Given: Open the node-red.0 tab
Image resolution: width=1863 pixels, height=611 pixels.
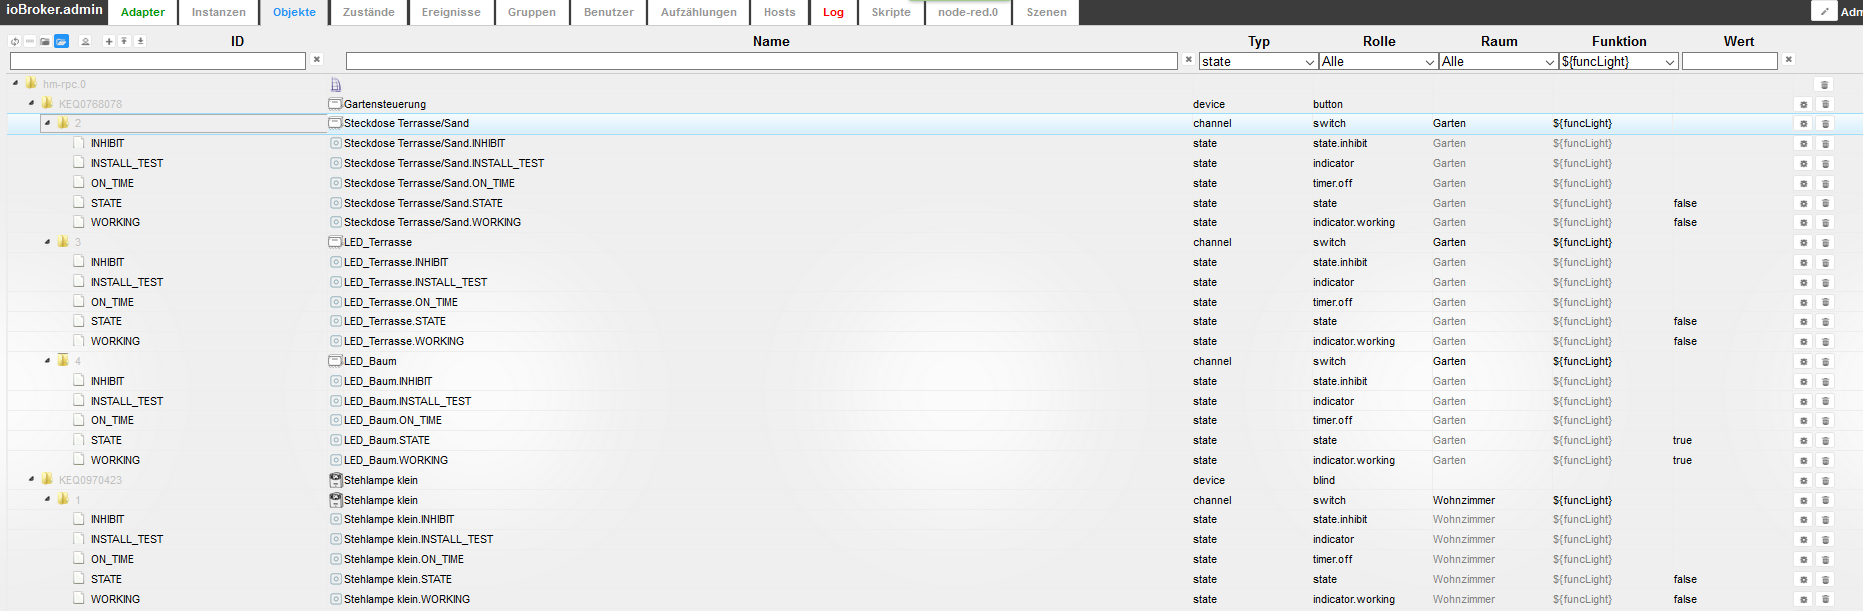Looking at the screenshot, I should click(968, 12).
